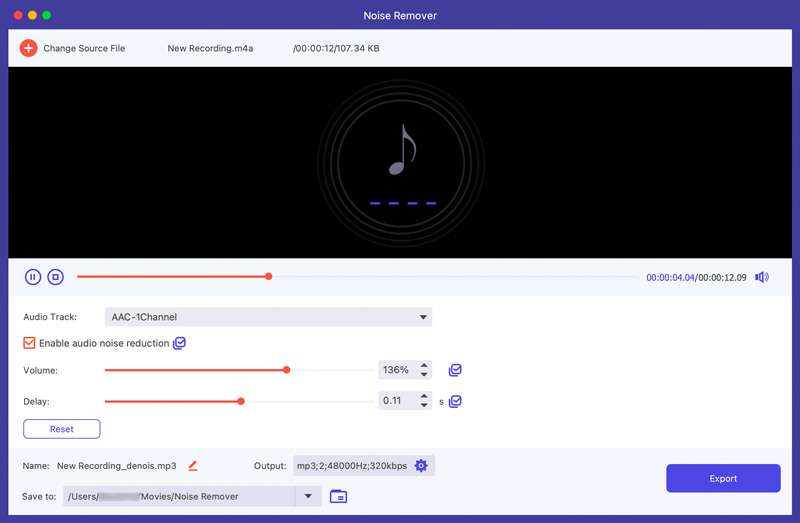Expand the Save to path dropdown

tap(308, 496)
